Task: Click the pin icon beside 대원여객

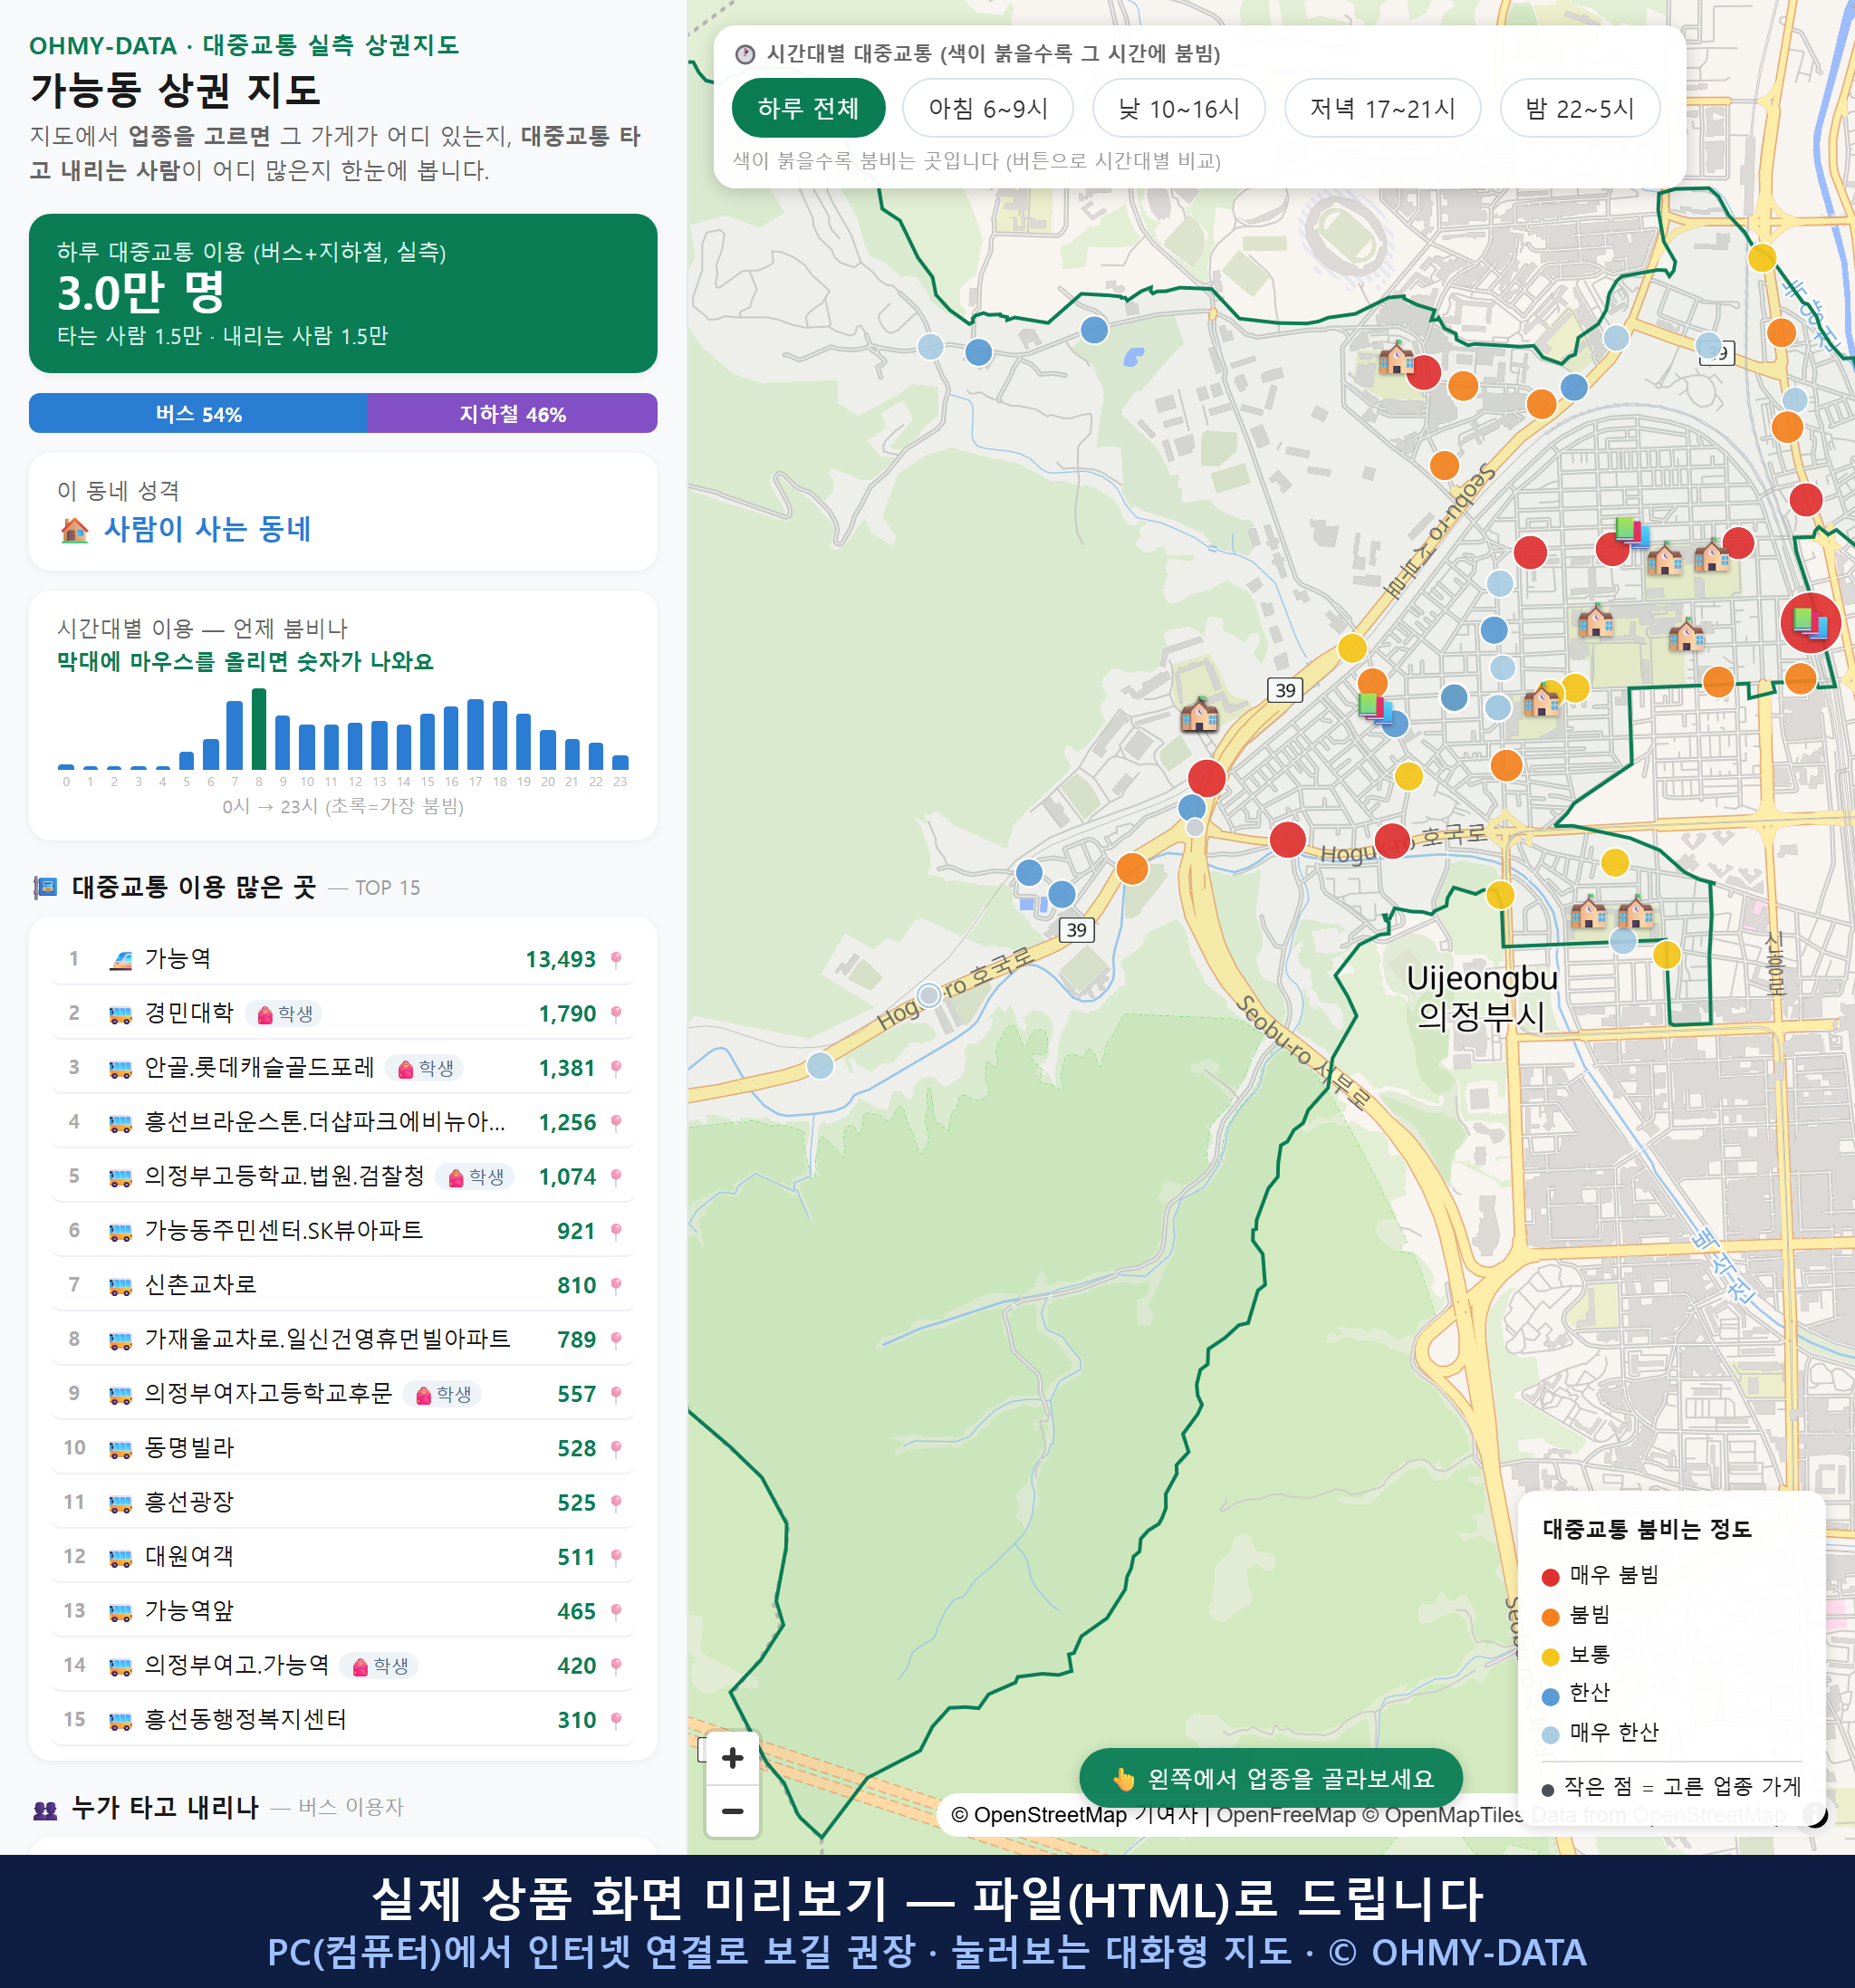Action: [616, 1557]
